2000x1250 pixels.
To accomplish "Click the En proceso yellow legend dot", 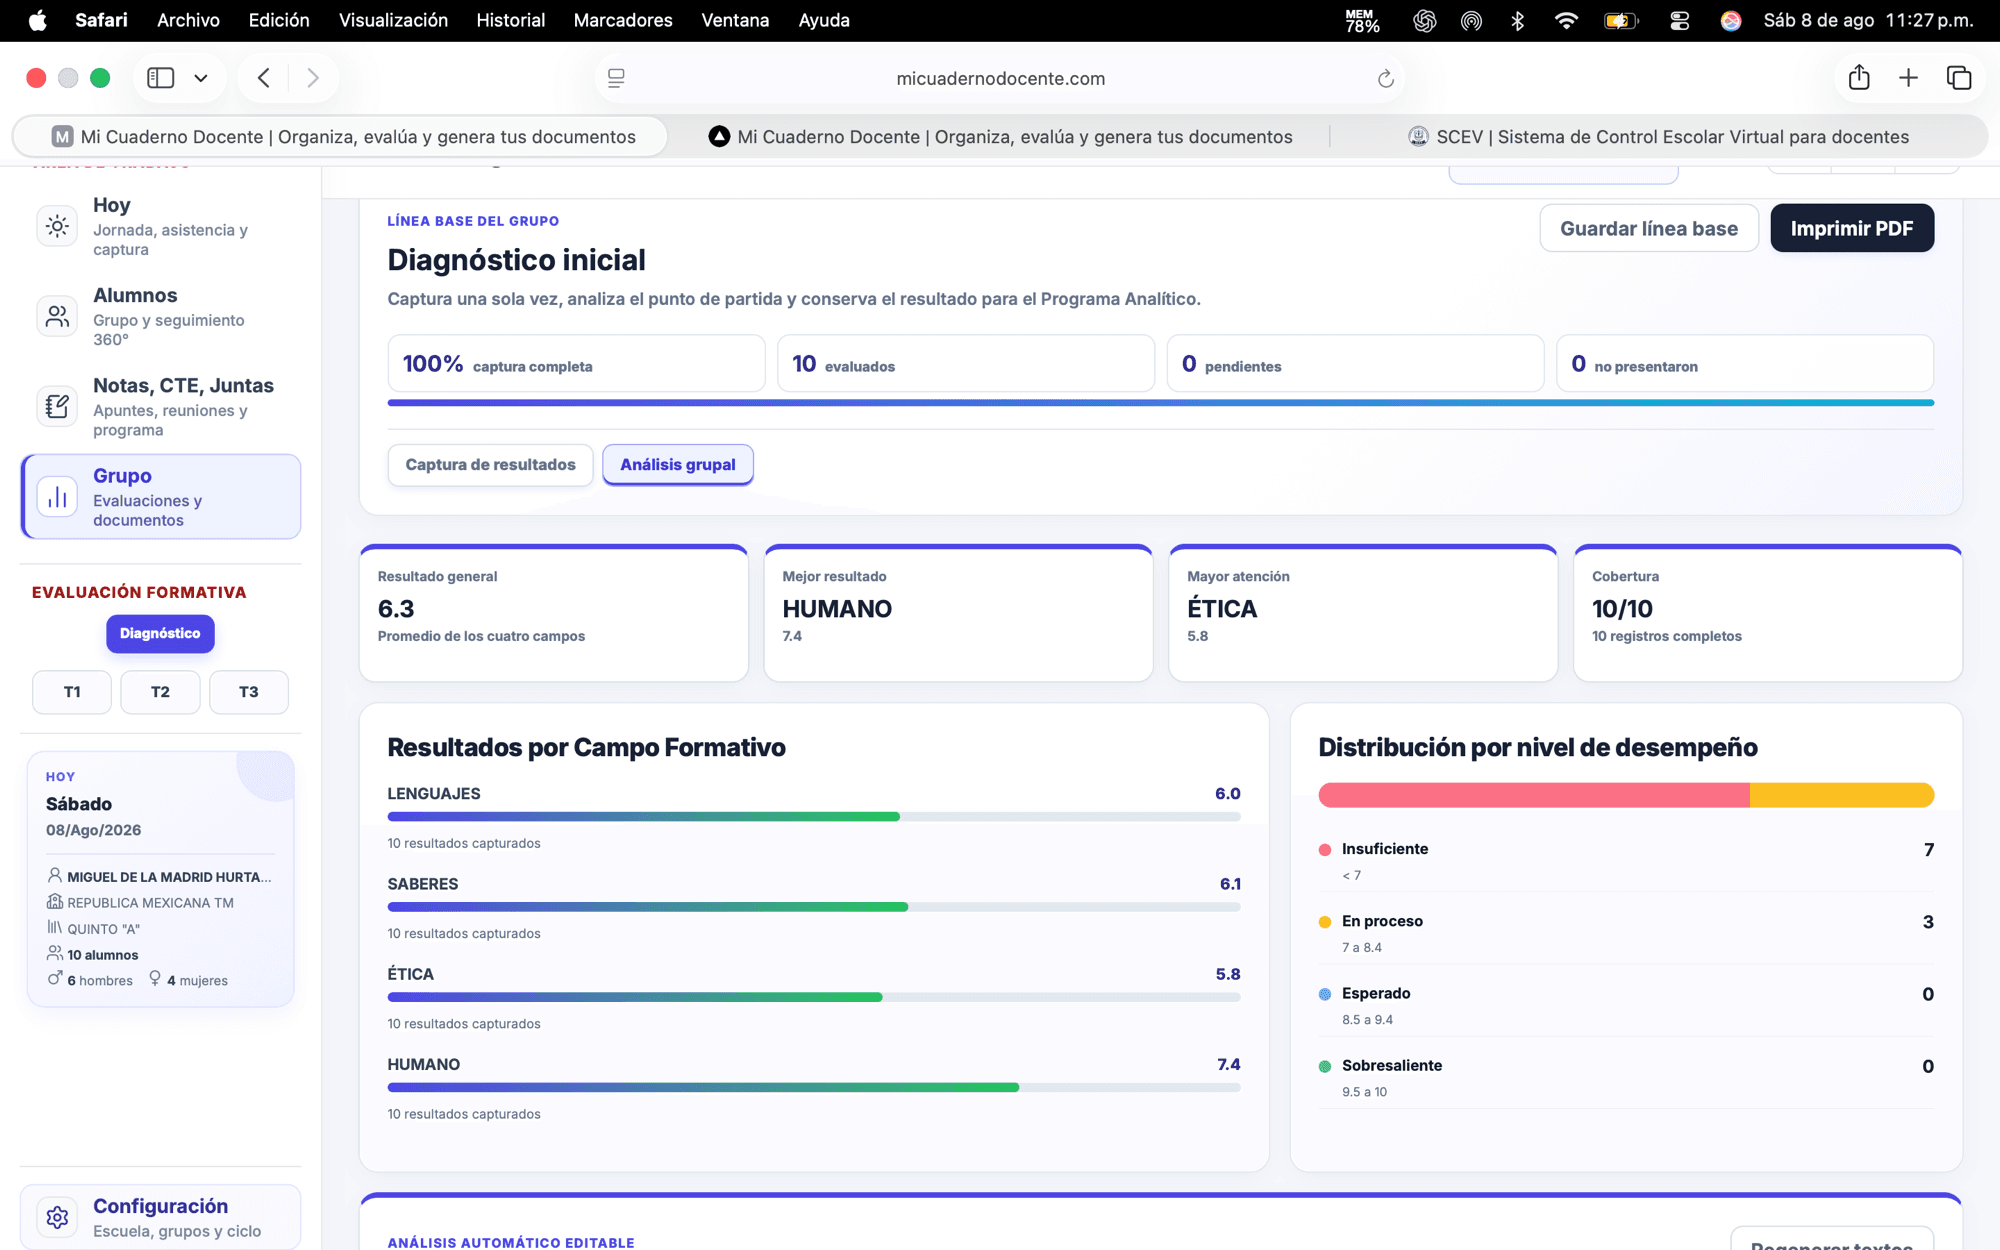I will pyautogui.click(x=1325, y=922).
